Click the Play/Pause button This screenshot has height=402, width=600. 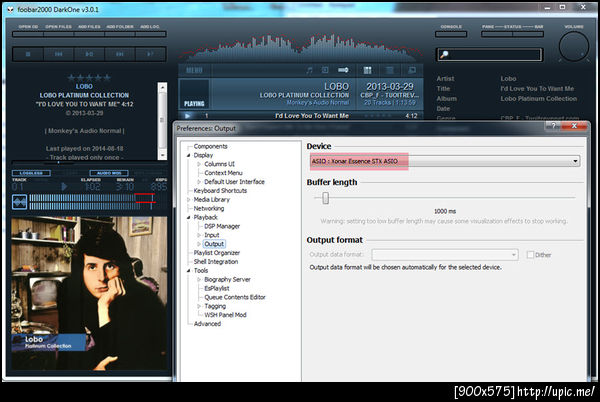coord(89,54)
